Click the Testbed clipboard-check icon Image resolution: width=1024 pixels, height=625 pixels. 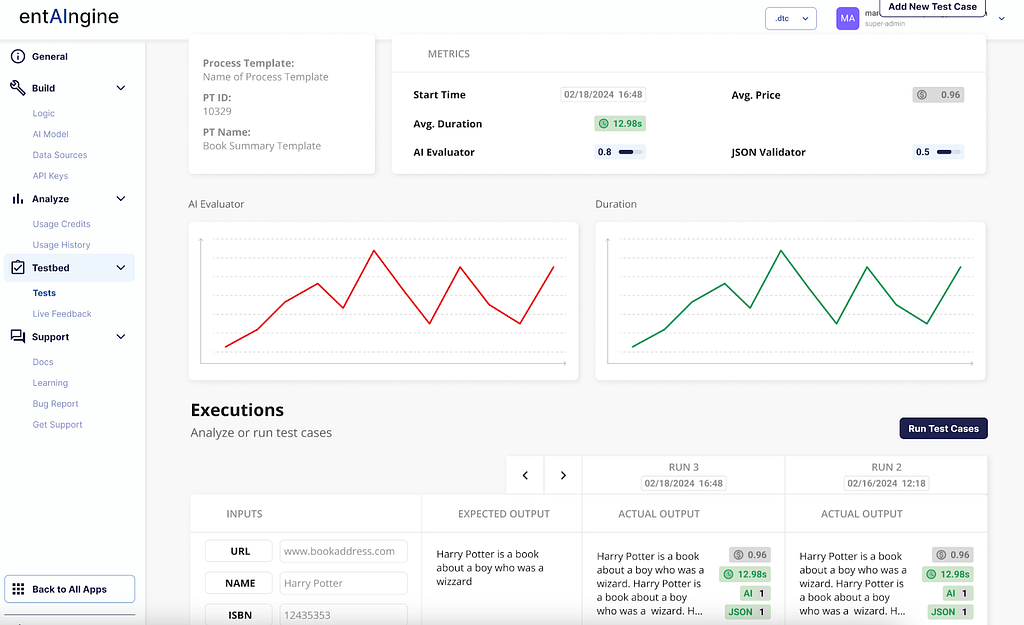coord(18,268)
